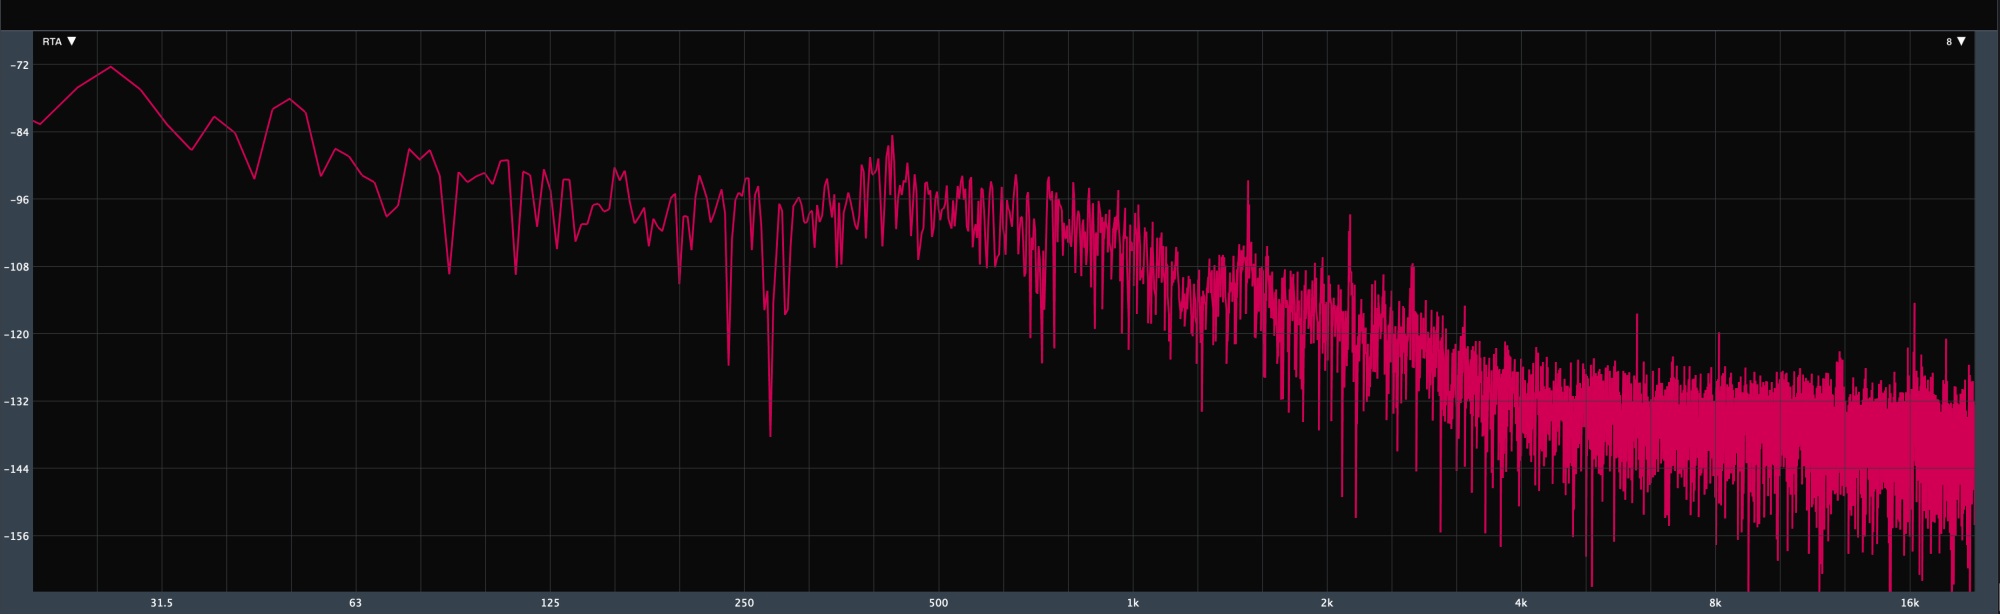Viewport: 2000px width, 614px height.
Task: Click the 63 Hz frequency label
Action: point(355,603)
